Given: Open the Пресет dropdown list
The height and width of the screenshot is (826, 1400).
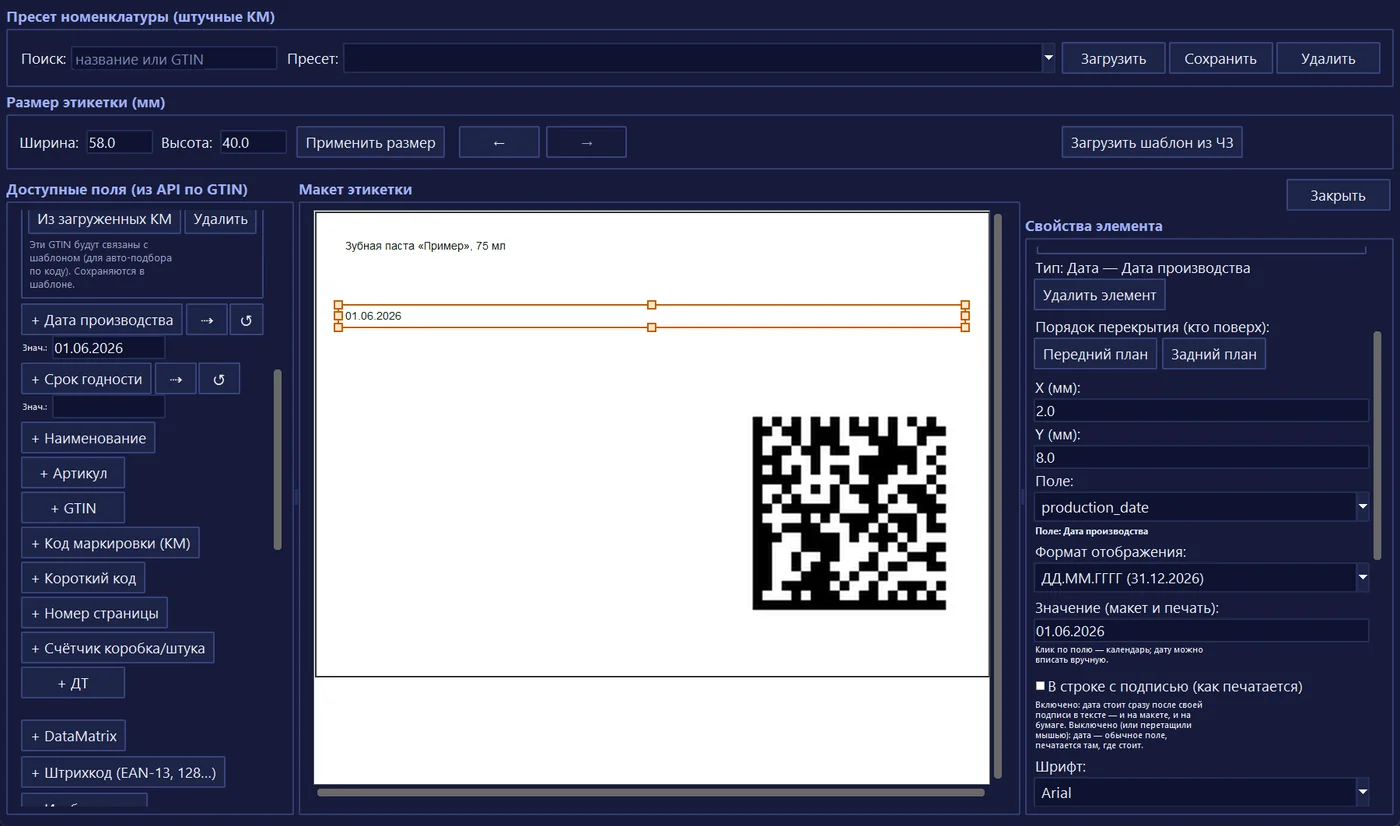Looking at the screenshot, I should coord(1049,58).
